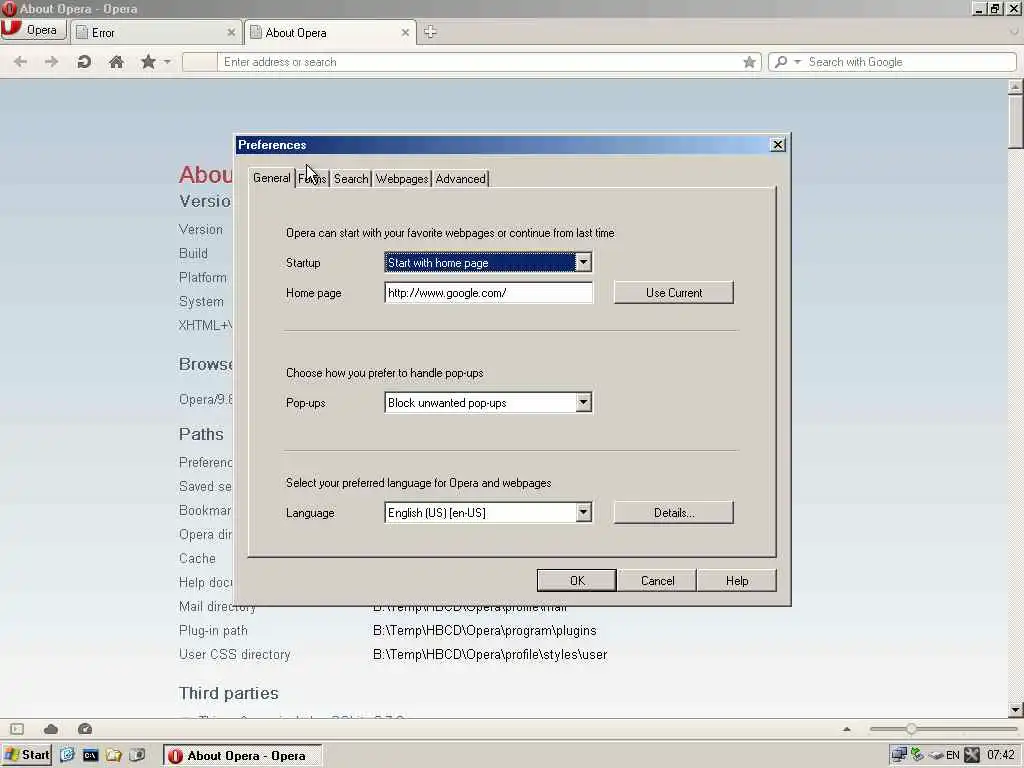Click the network computers tray icon
The height and width of the screenshot is (768, 1024).
point(899,755)
